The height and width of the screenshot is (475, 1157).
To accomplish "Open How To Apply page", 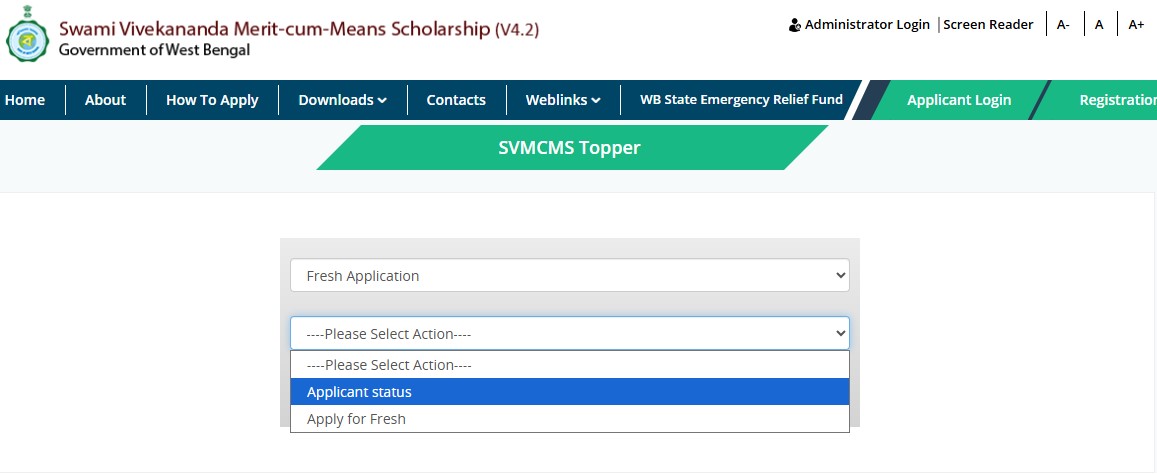I will coord(213,100).
